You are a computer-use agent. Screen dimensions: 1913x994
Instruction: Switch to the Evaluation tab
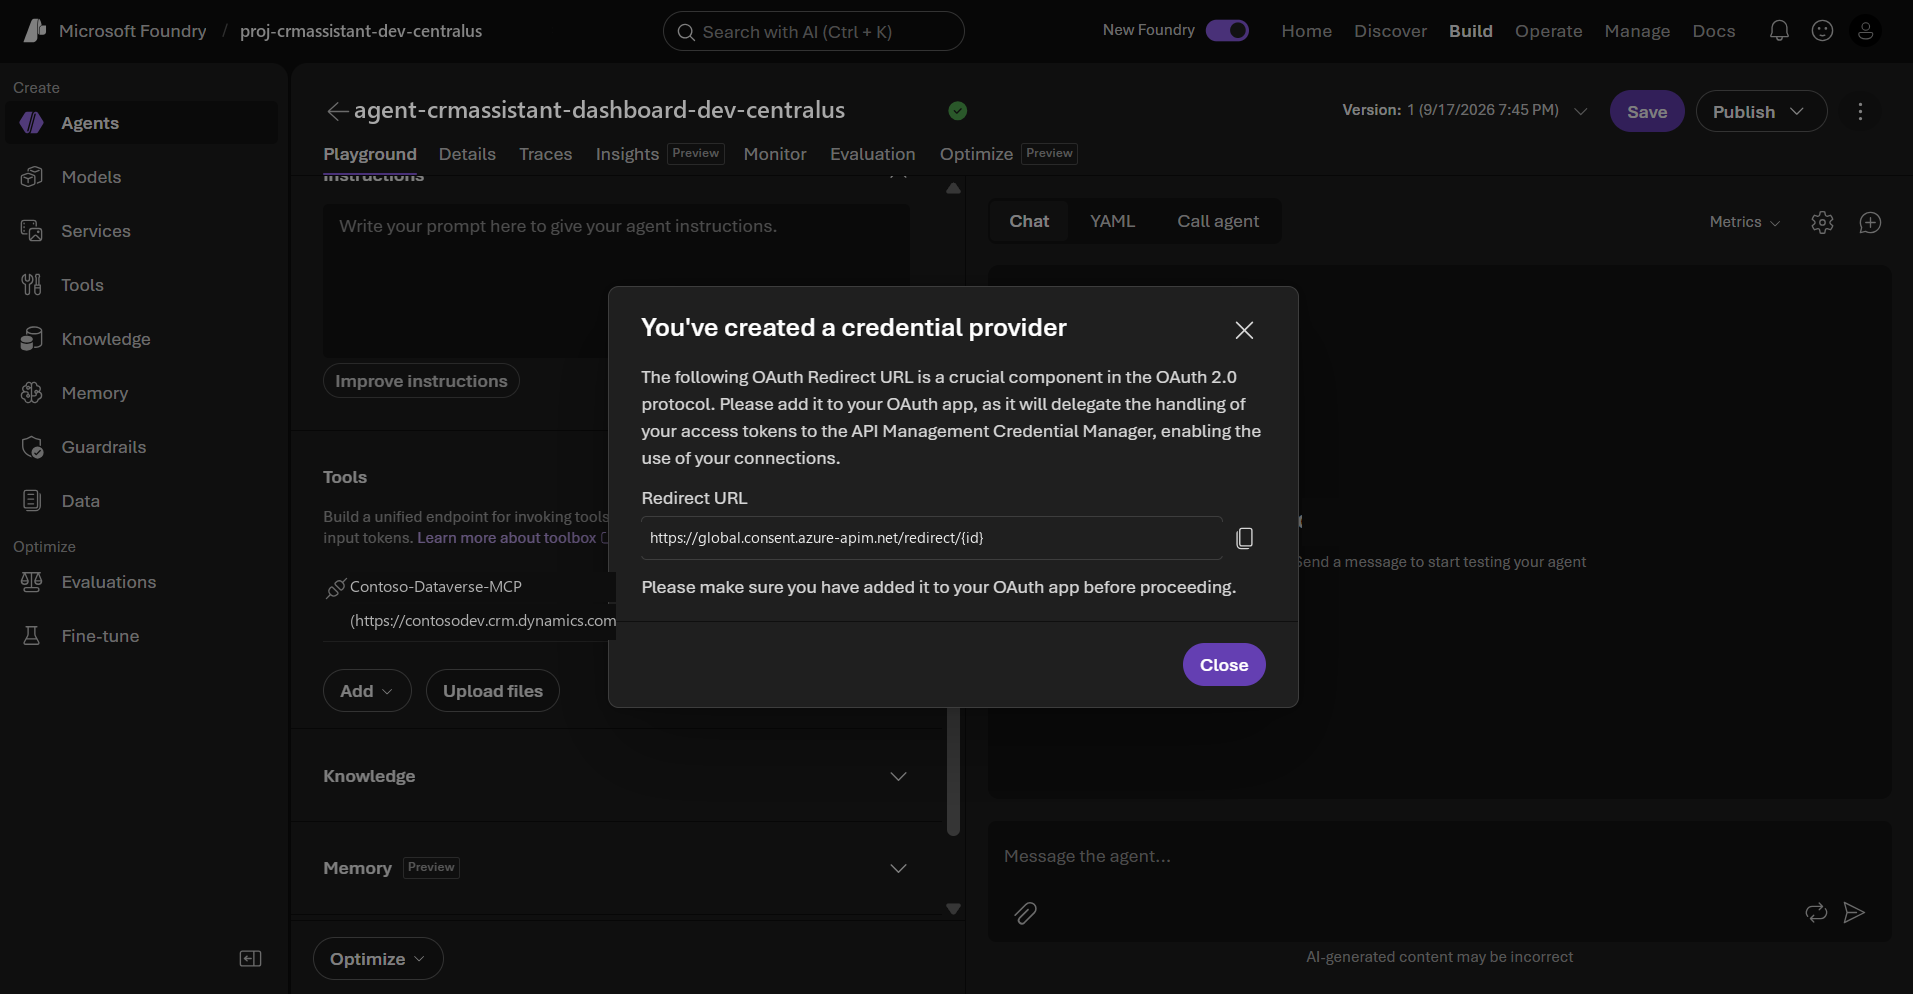pos(873,154)
